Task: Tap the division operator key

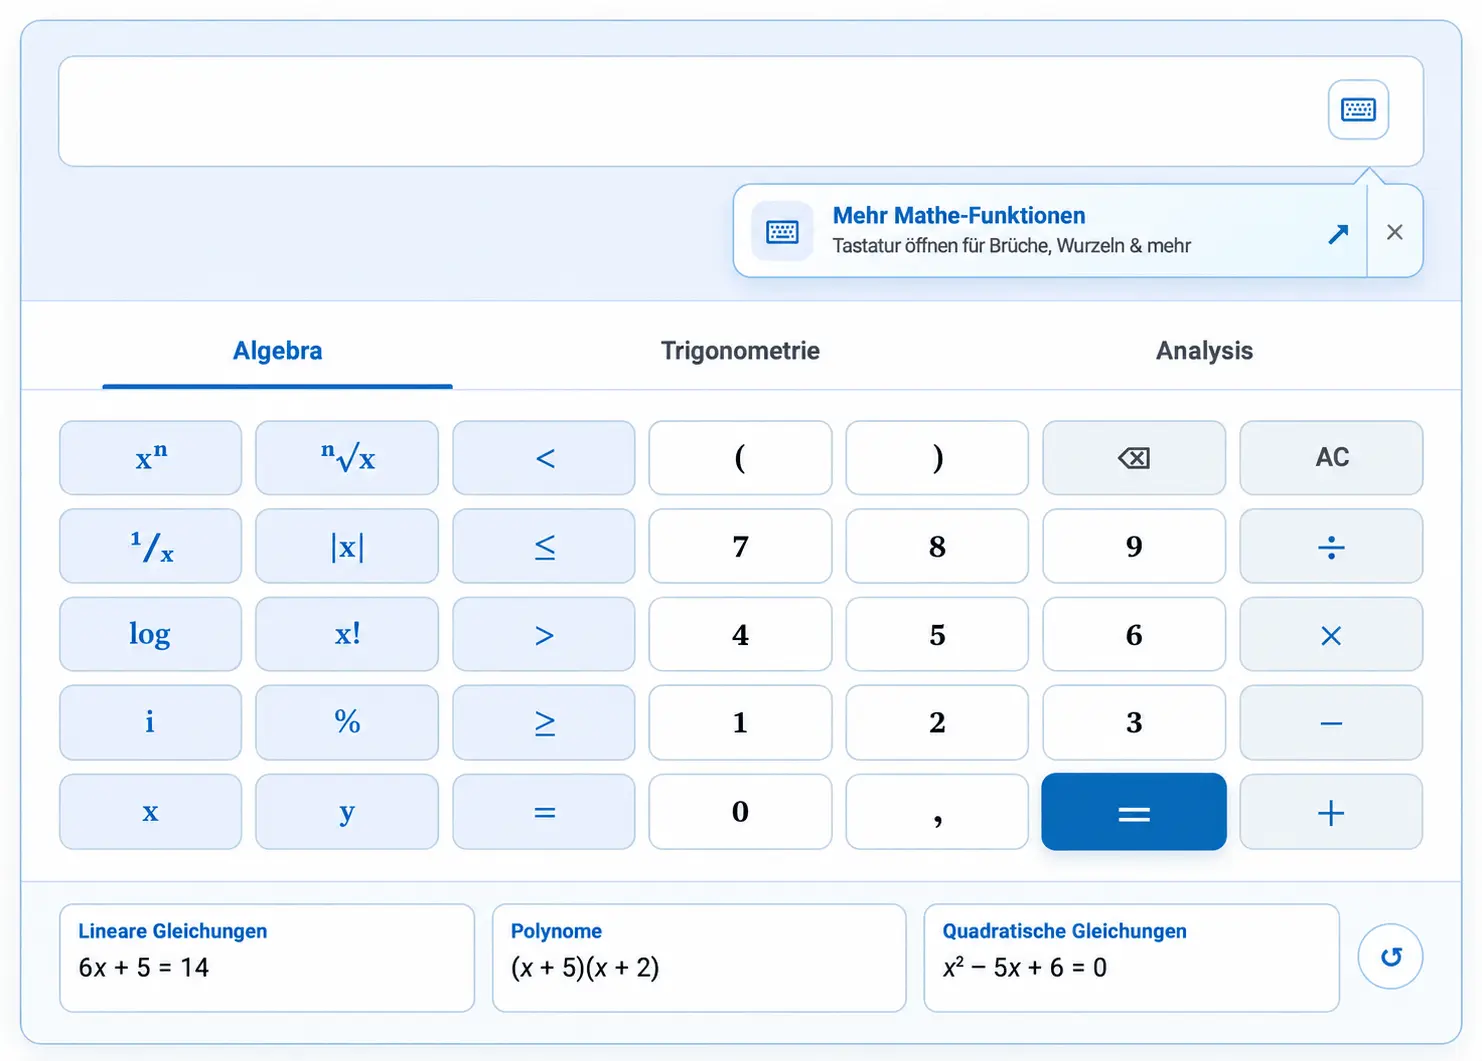Action: (x=1331, y=546)
